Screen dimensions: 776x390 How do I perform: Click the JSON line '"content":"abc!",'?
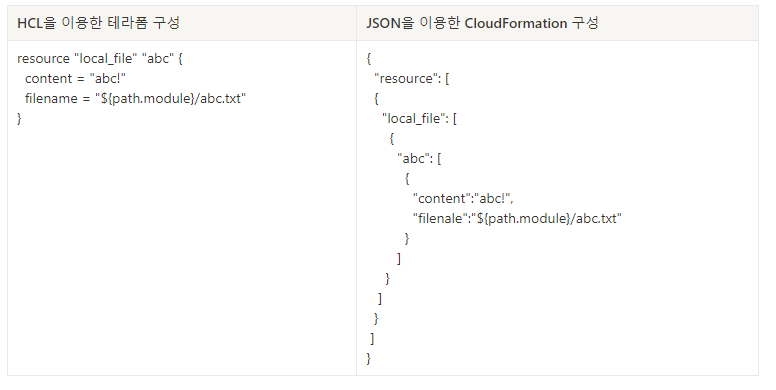pos(463,198)
